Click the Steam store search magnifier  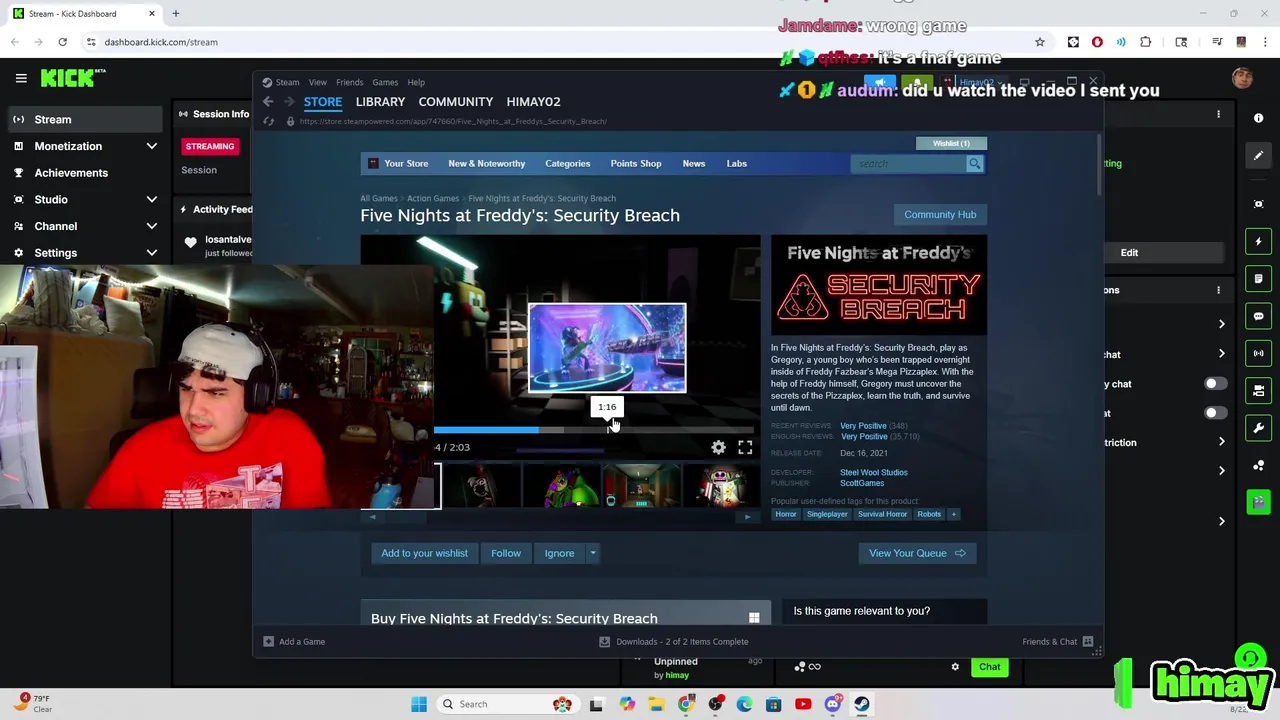tap(974, 164)
